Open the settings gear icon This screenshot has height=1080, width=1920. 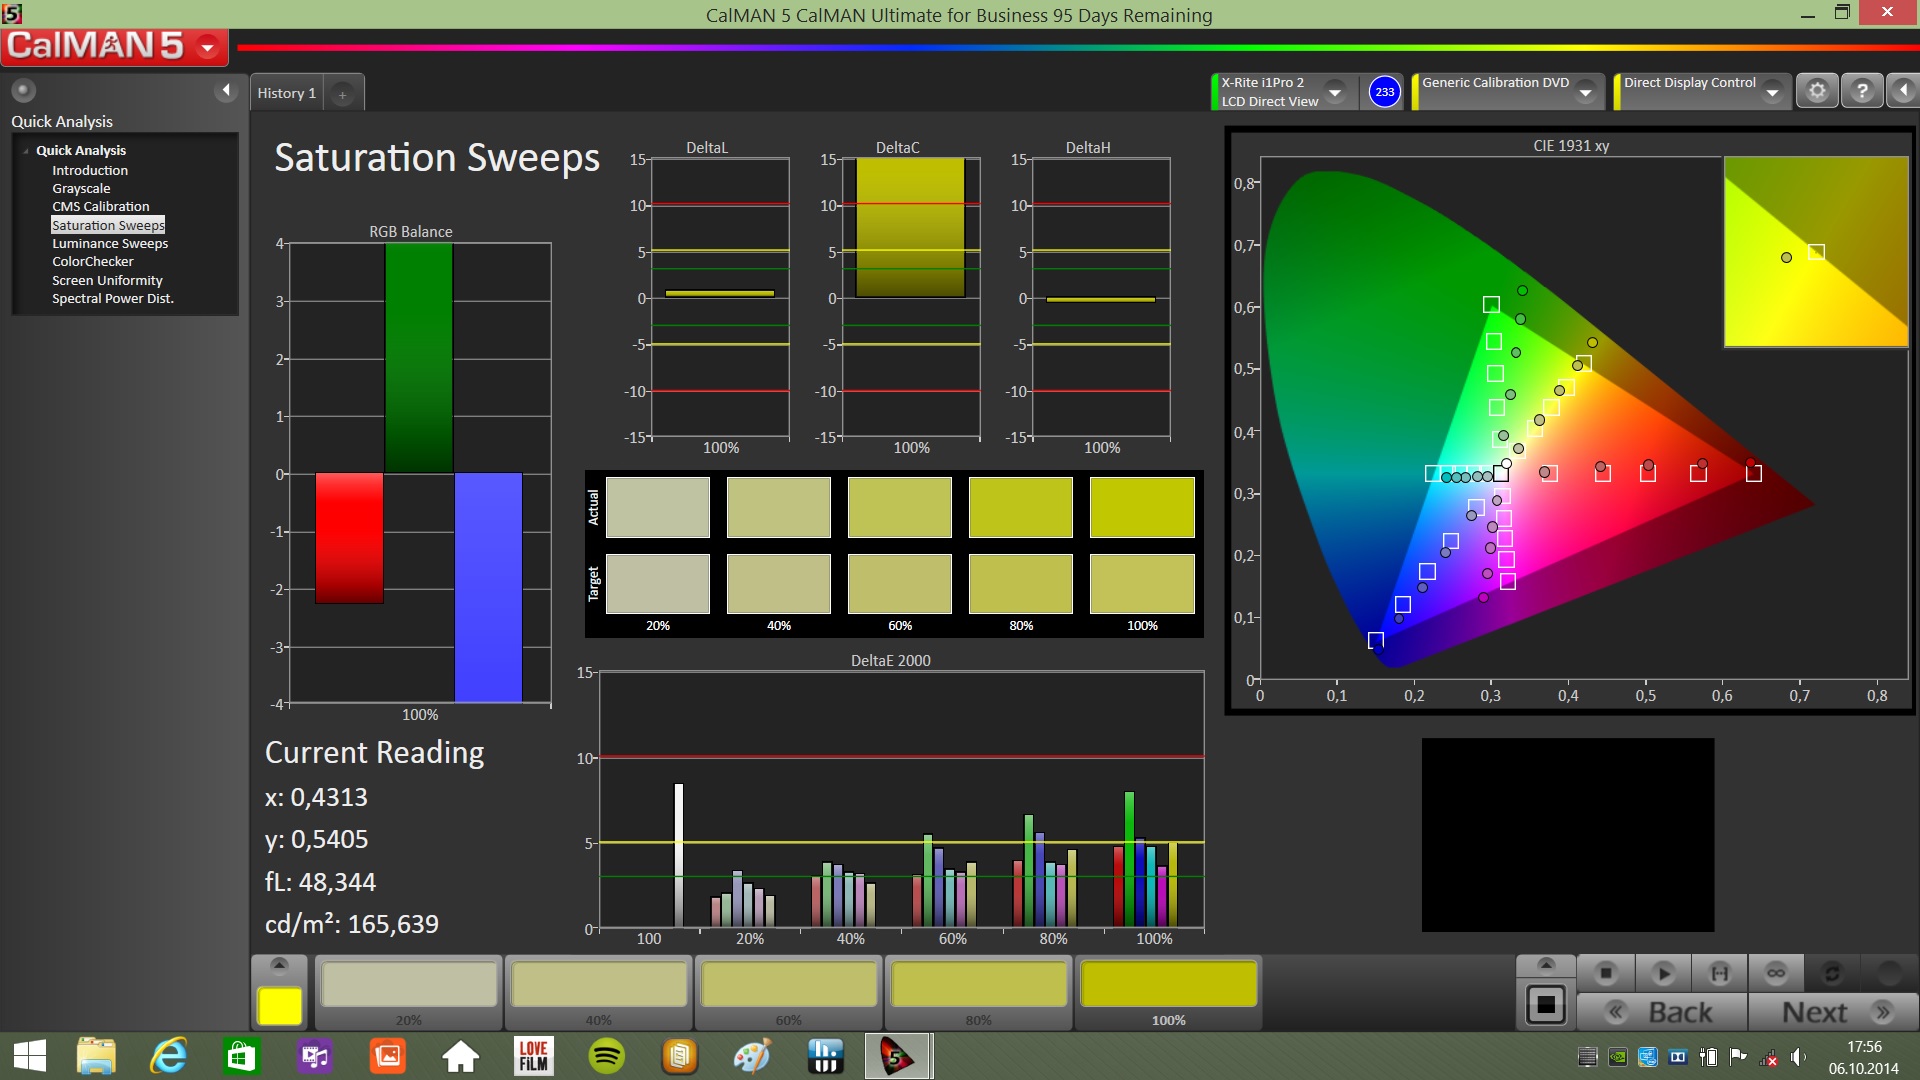pyautogui.click(x=1817, y=91)
